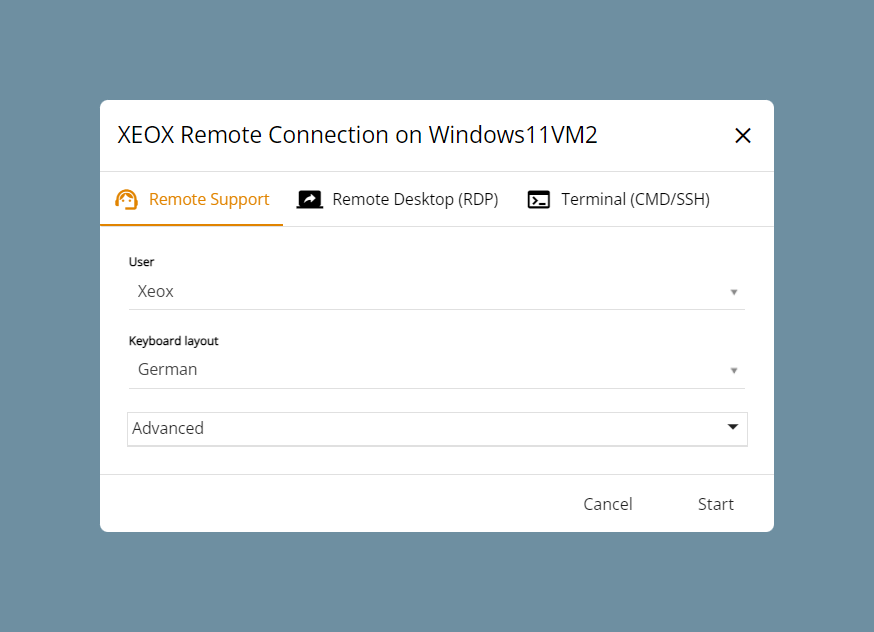
Task: Switch to the Remote Support tab label
Action: 209,200
